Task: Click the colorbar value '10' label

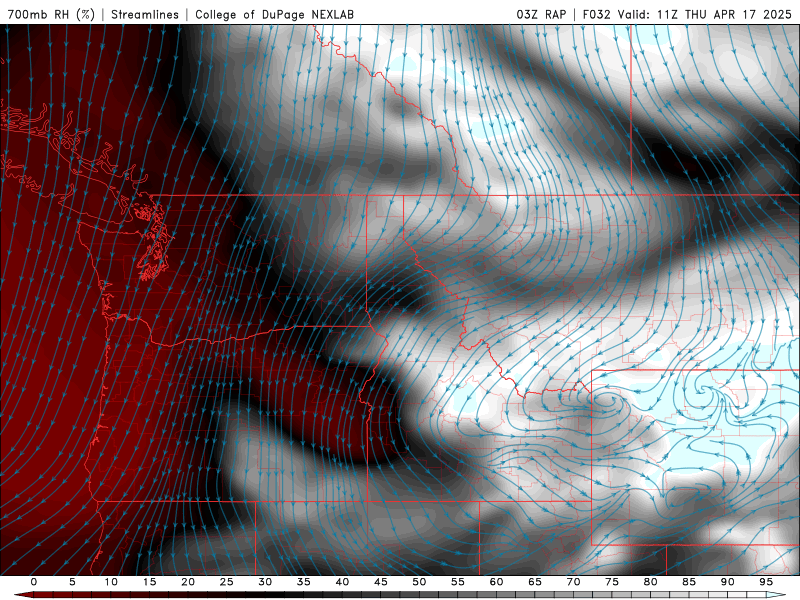Action: [x=111, y=582]
